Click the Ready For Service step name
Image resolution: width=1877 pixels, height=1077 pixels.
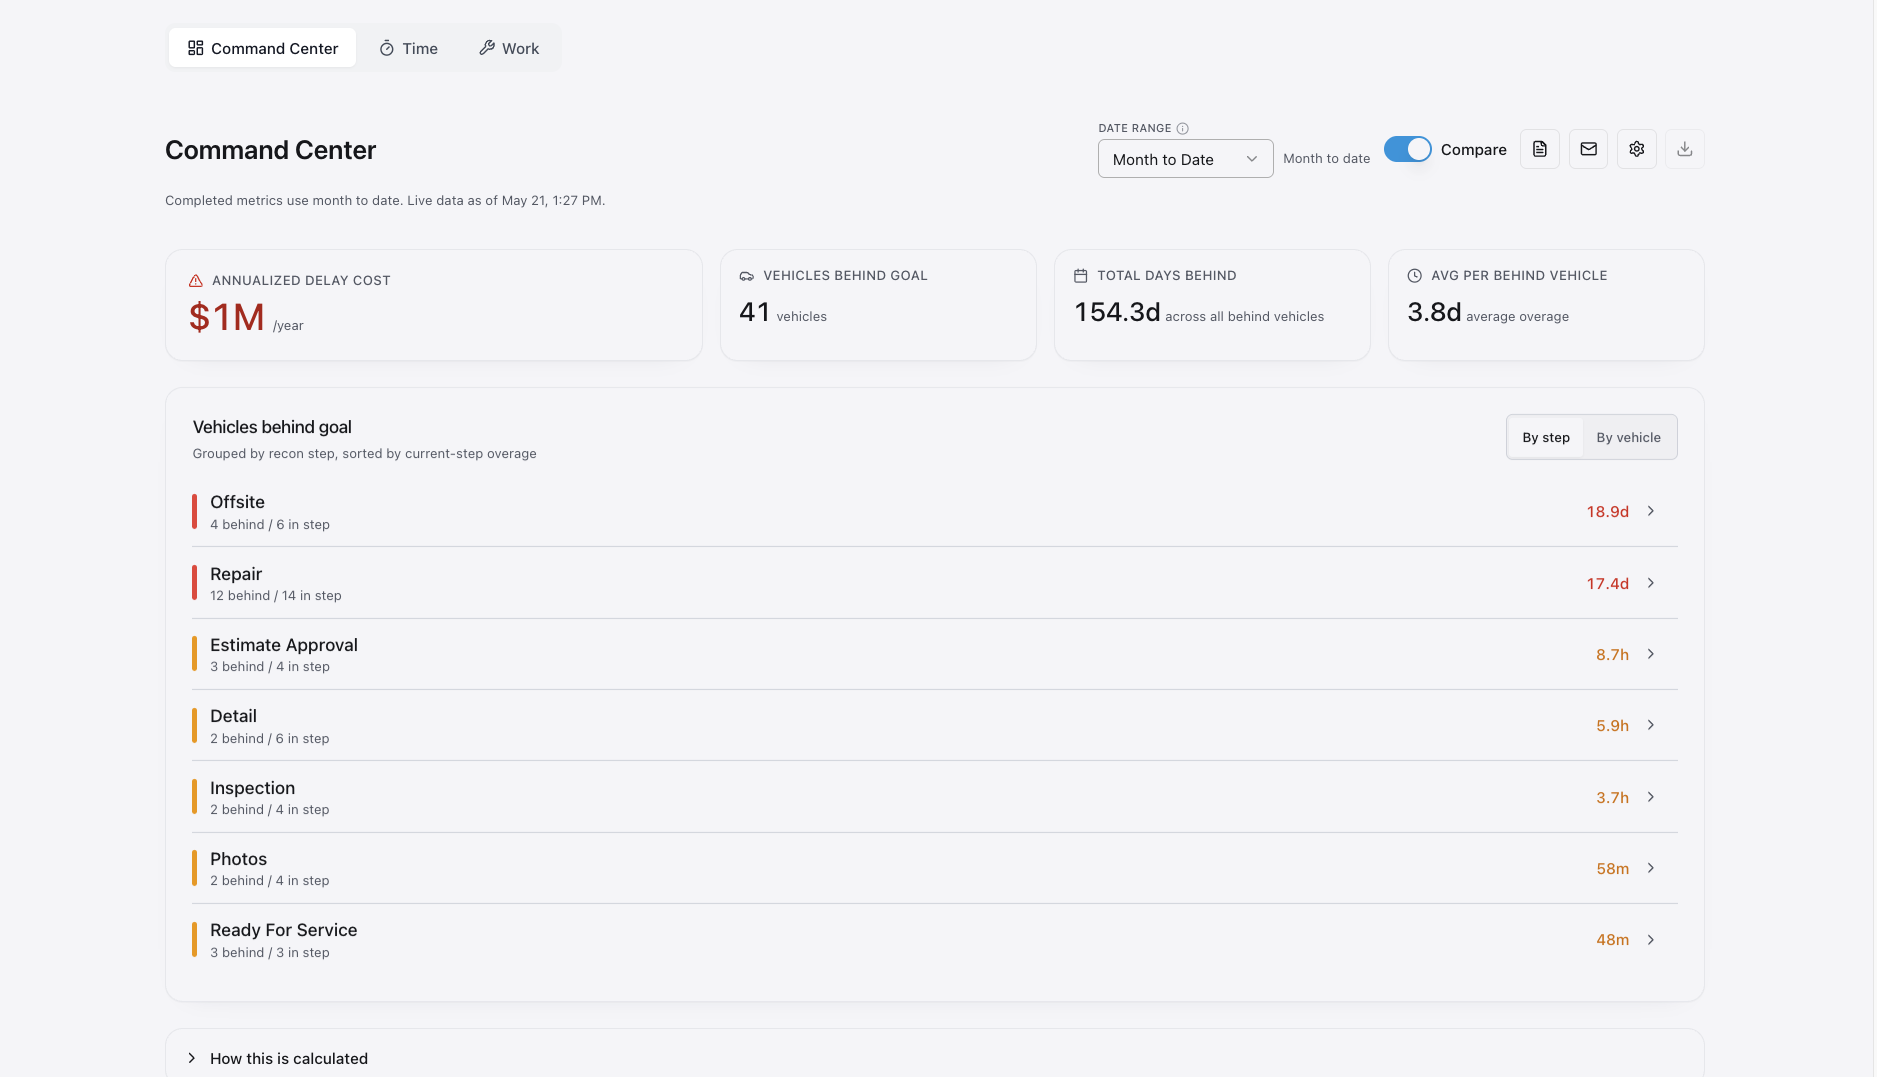[284, 930]
